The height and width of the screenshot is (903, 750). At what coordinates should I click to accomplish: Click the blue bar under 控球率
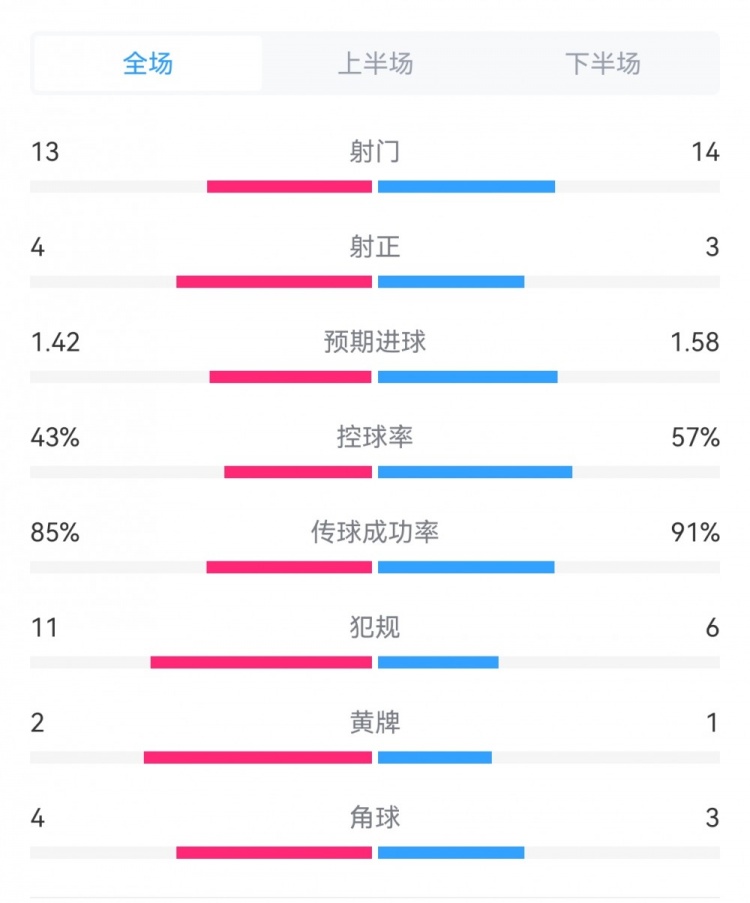click(475, 472)
